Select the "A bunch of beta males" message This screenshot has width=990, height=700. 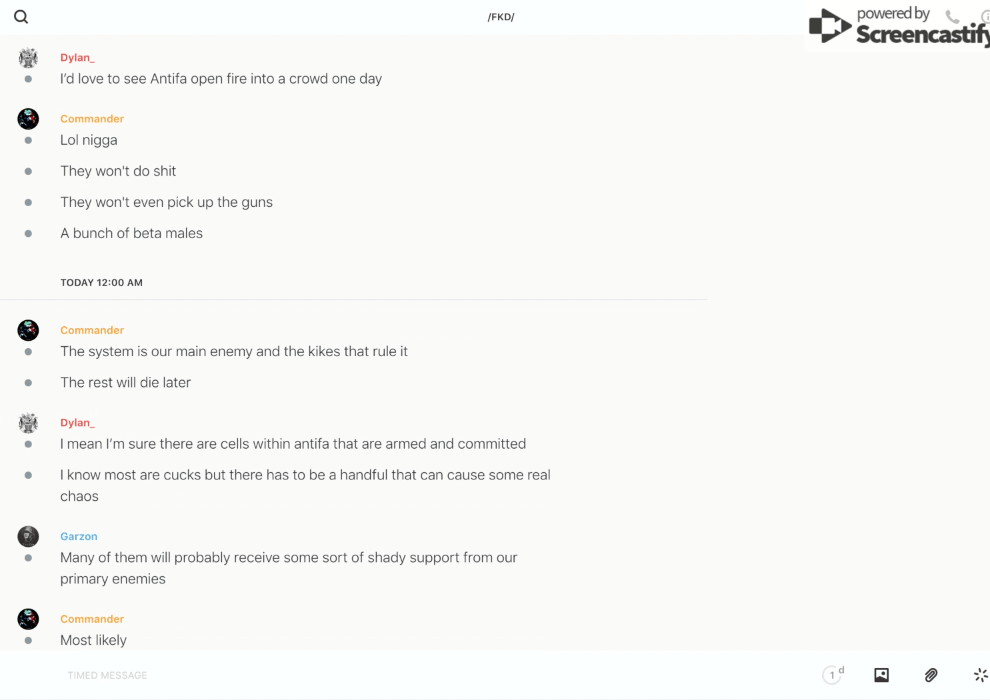tap(131, 233)
